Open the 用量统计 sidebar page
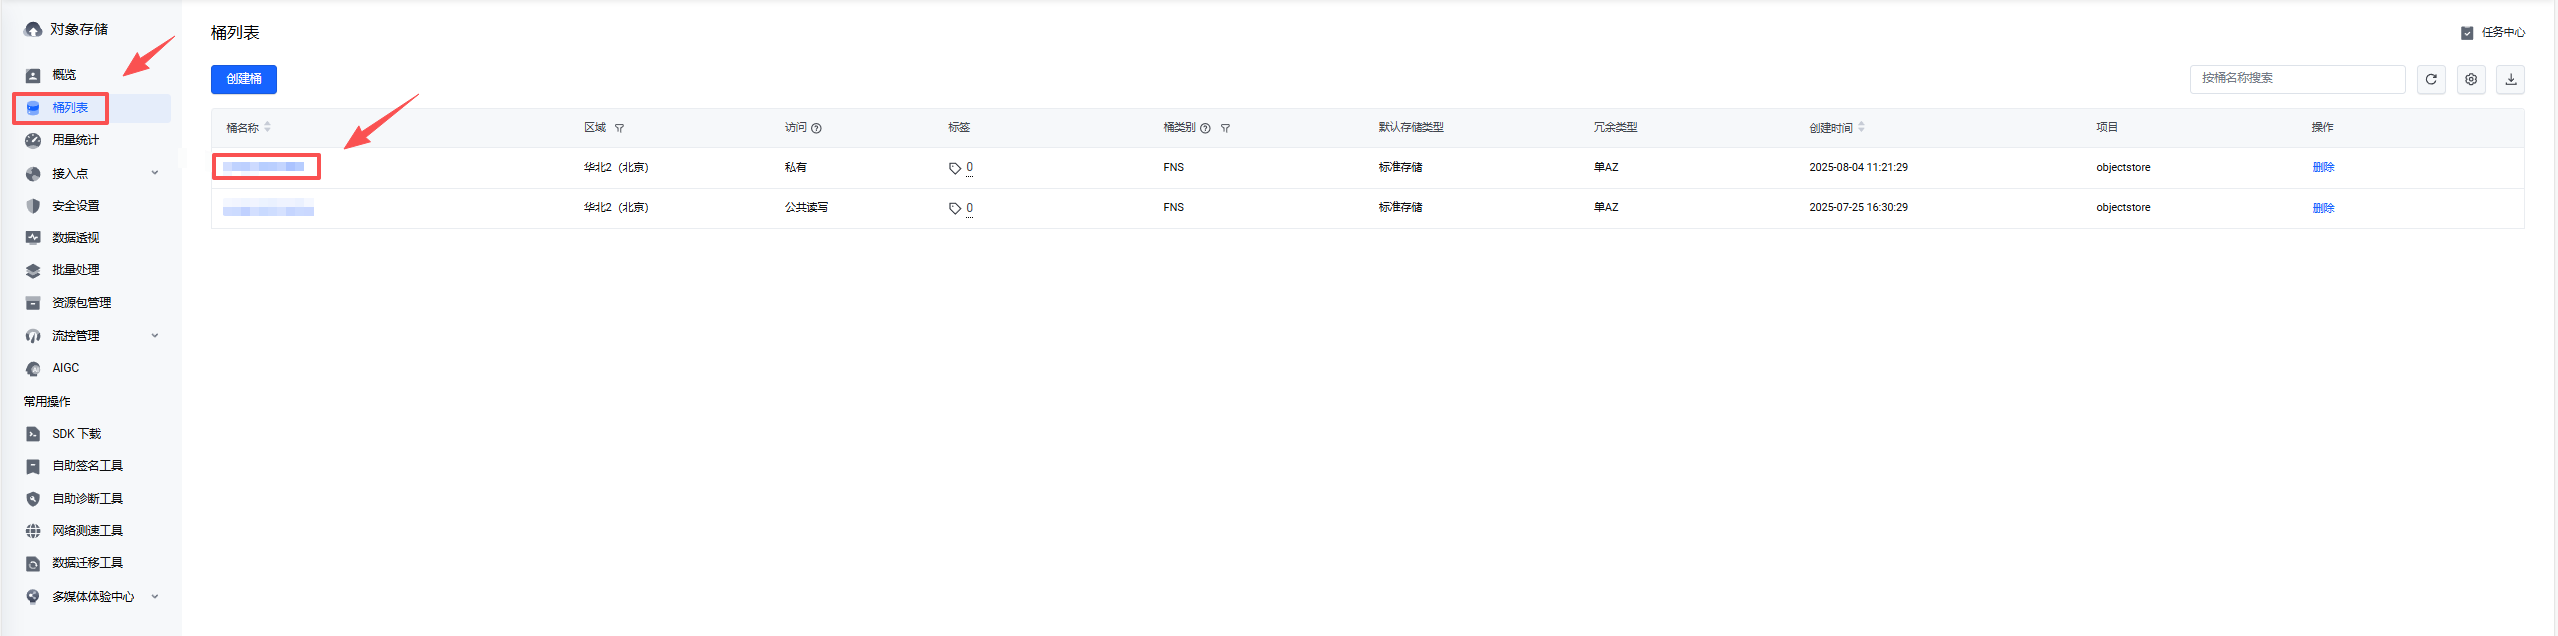2558x636 pixels. tap(75, 140)
